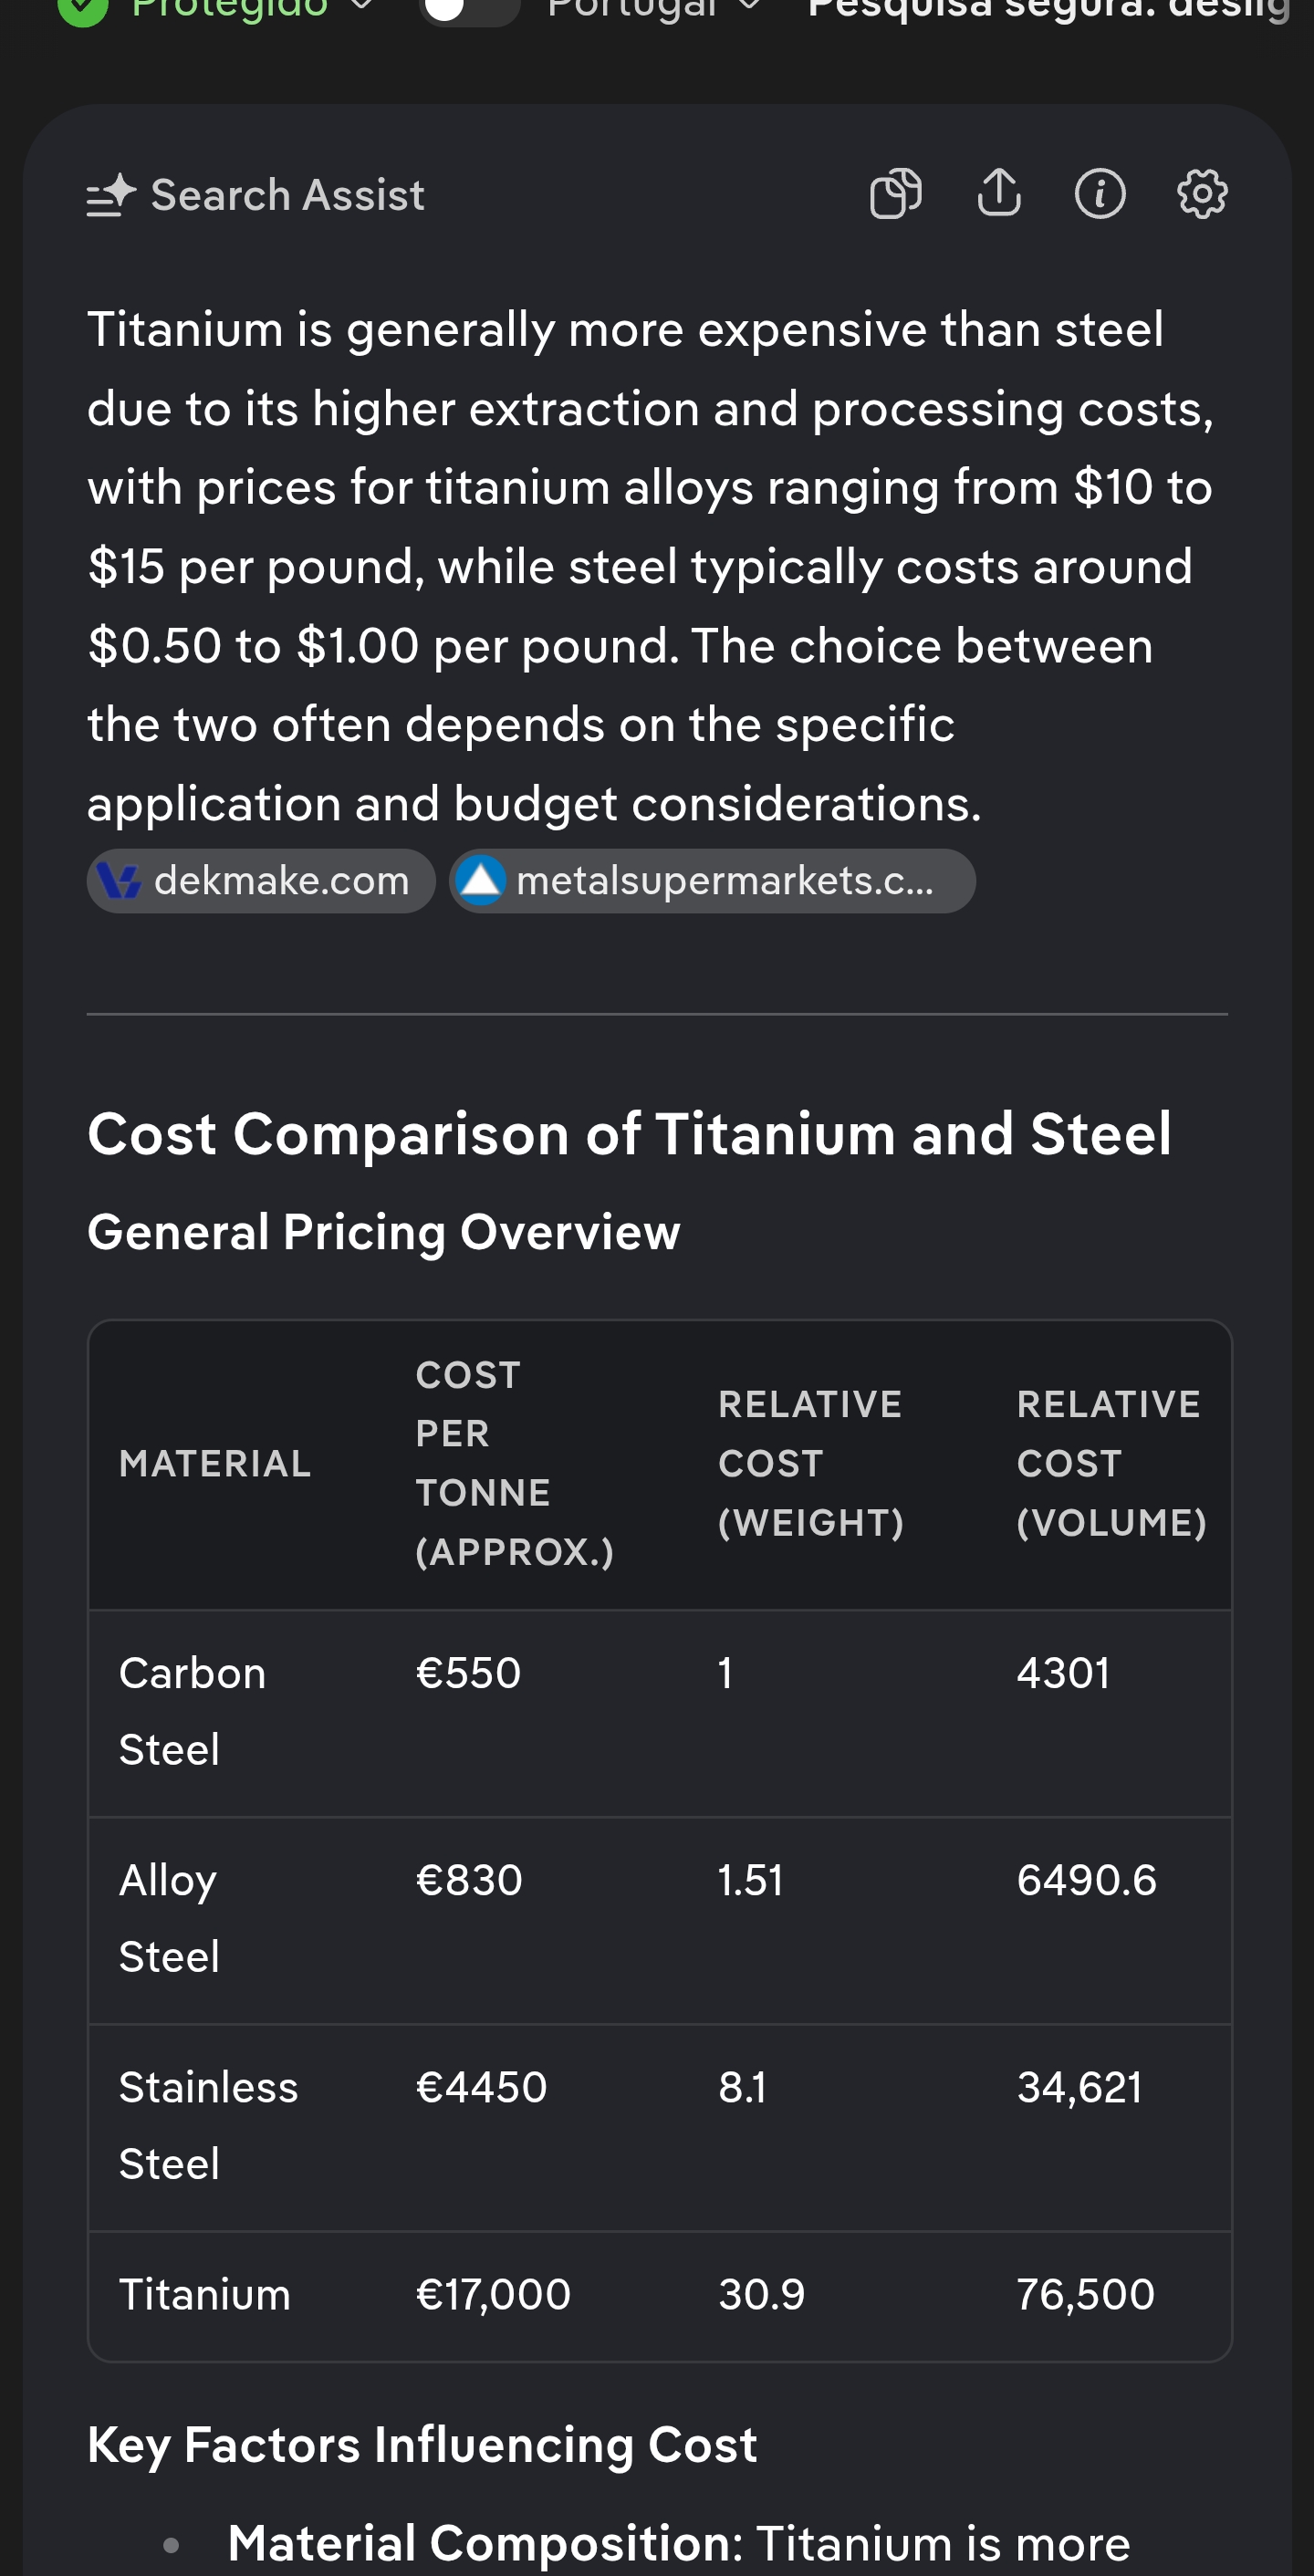Viewport: 1314px width, 2576px height.
Task: Click the Cost Per Tonne column header
Action: click(x=514, y=1463)
